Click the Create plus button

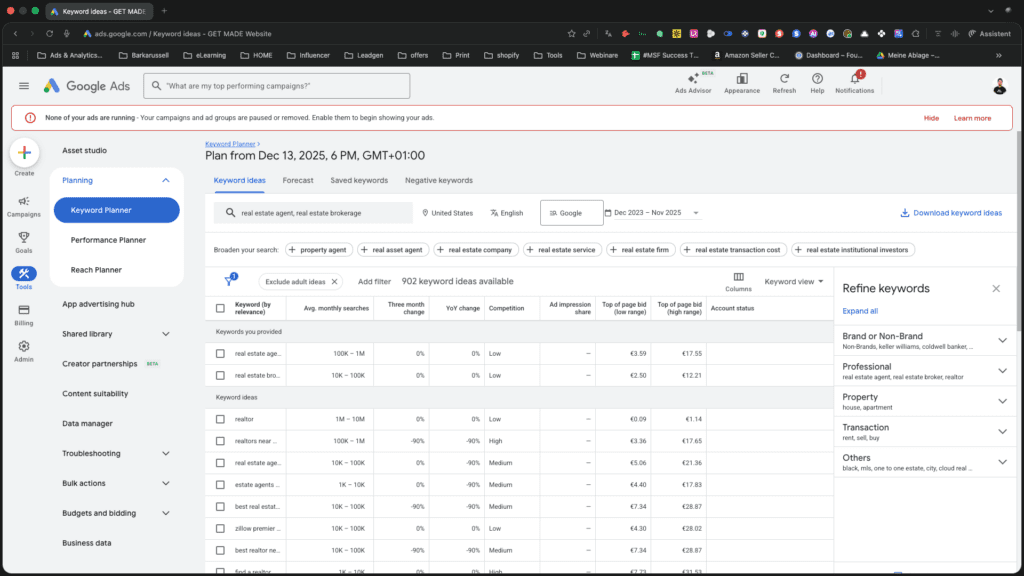click(x=24, y=153)
